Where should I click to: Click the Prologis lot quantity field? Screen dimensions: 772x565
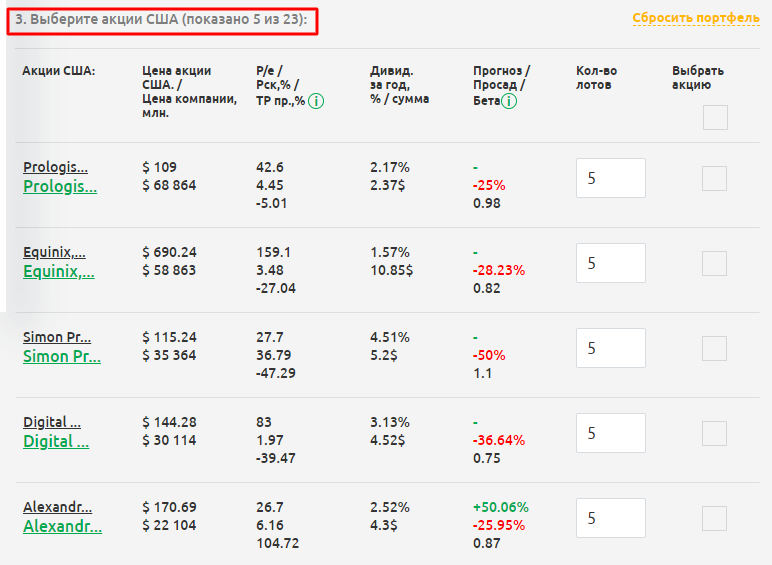(x=611, y=178)
